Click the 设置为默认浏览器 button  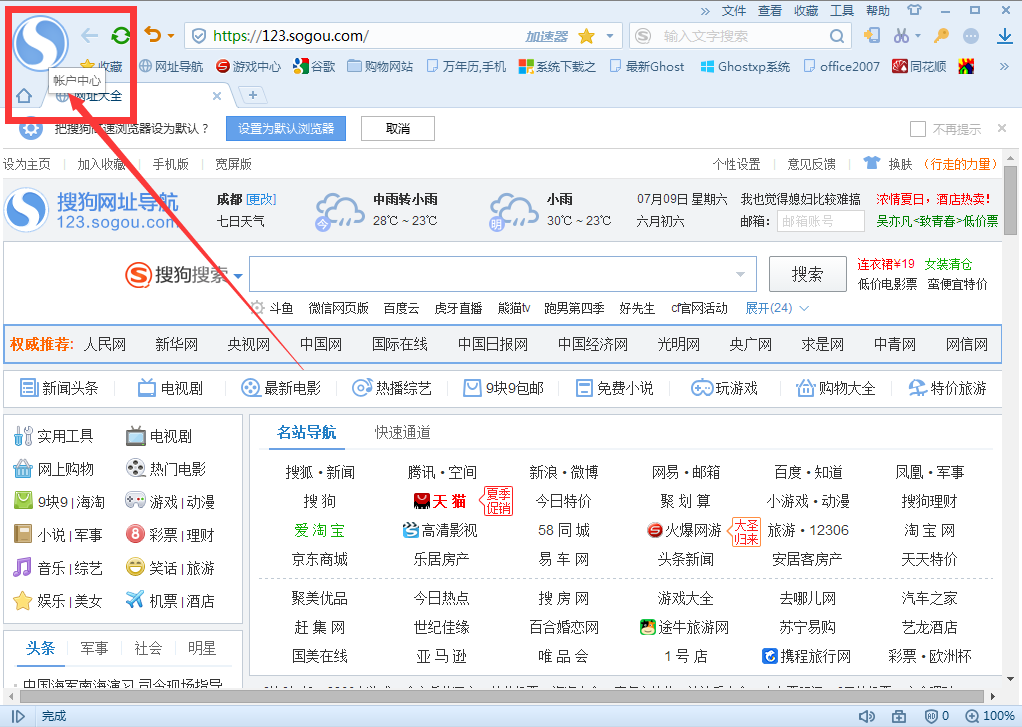click(285, 128)
